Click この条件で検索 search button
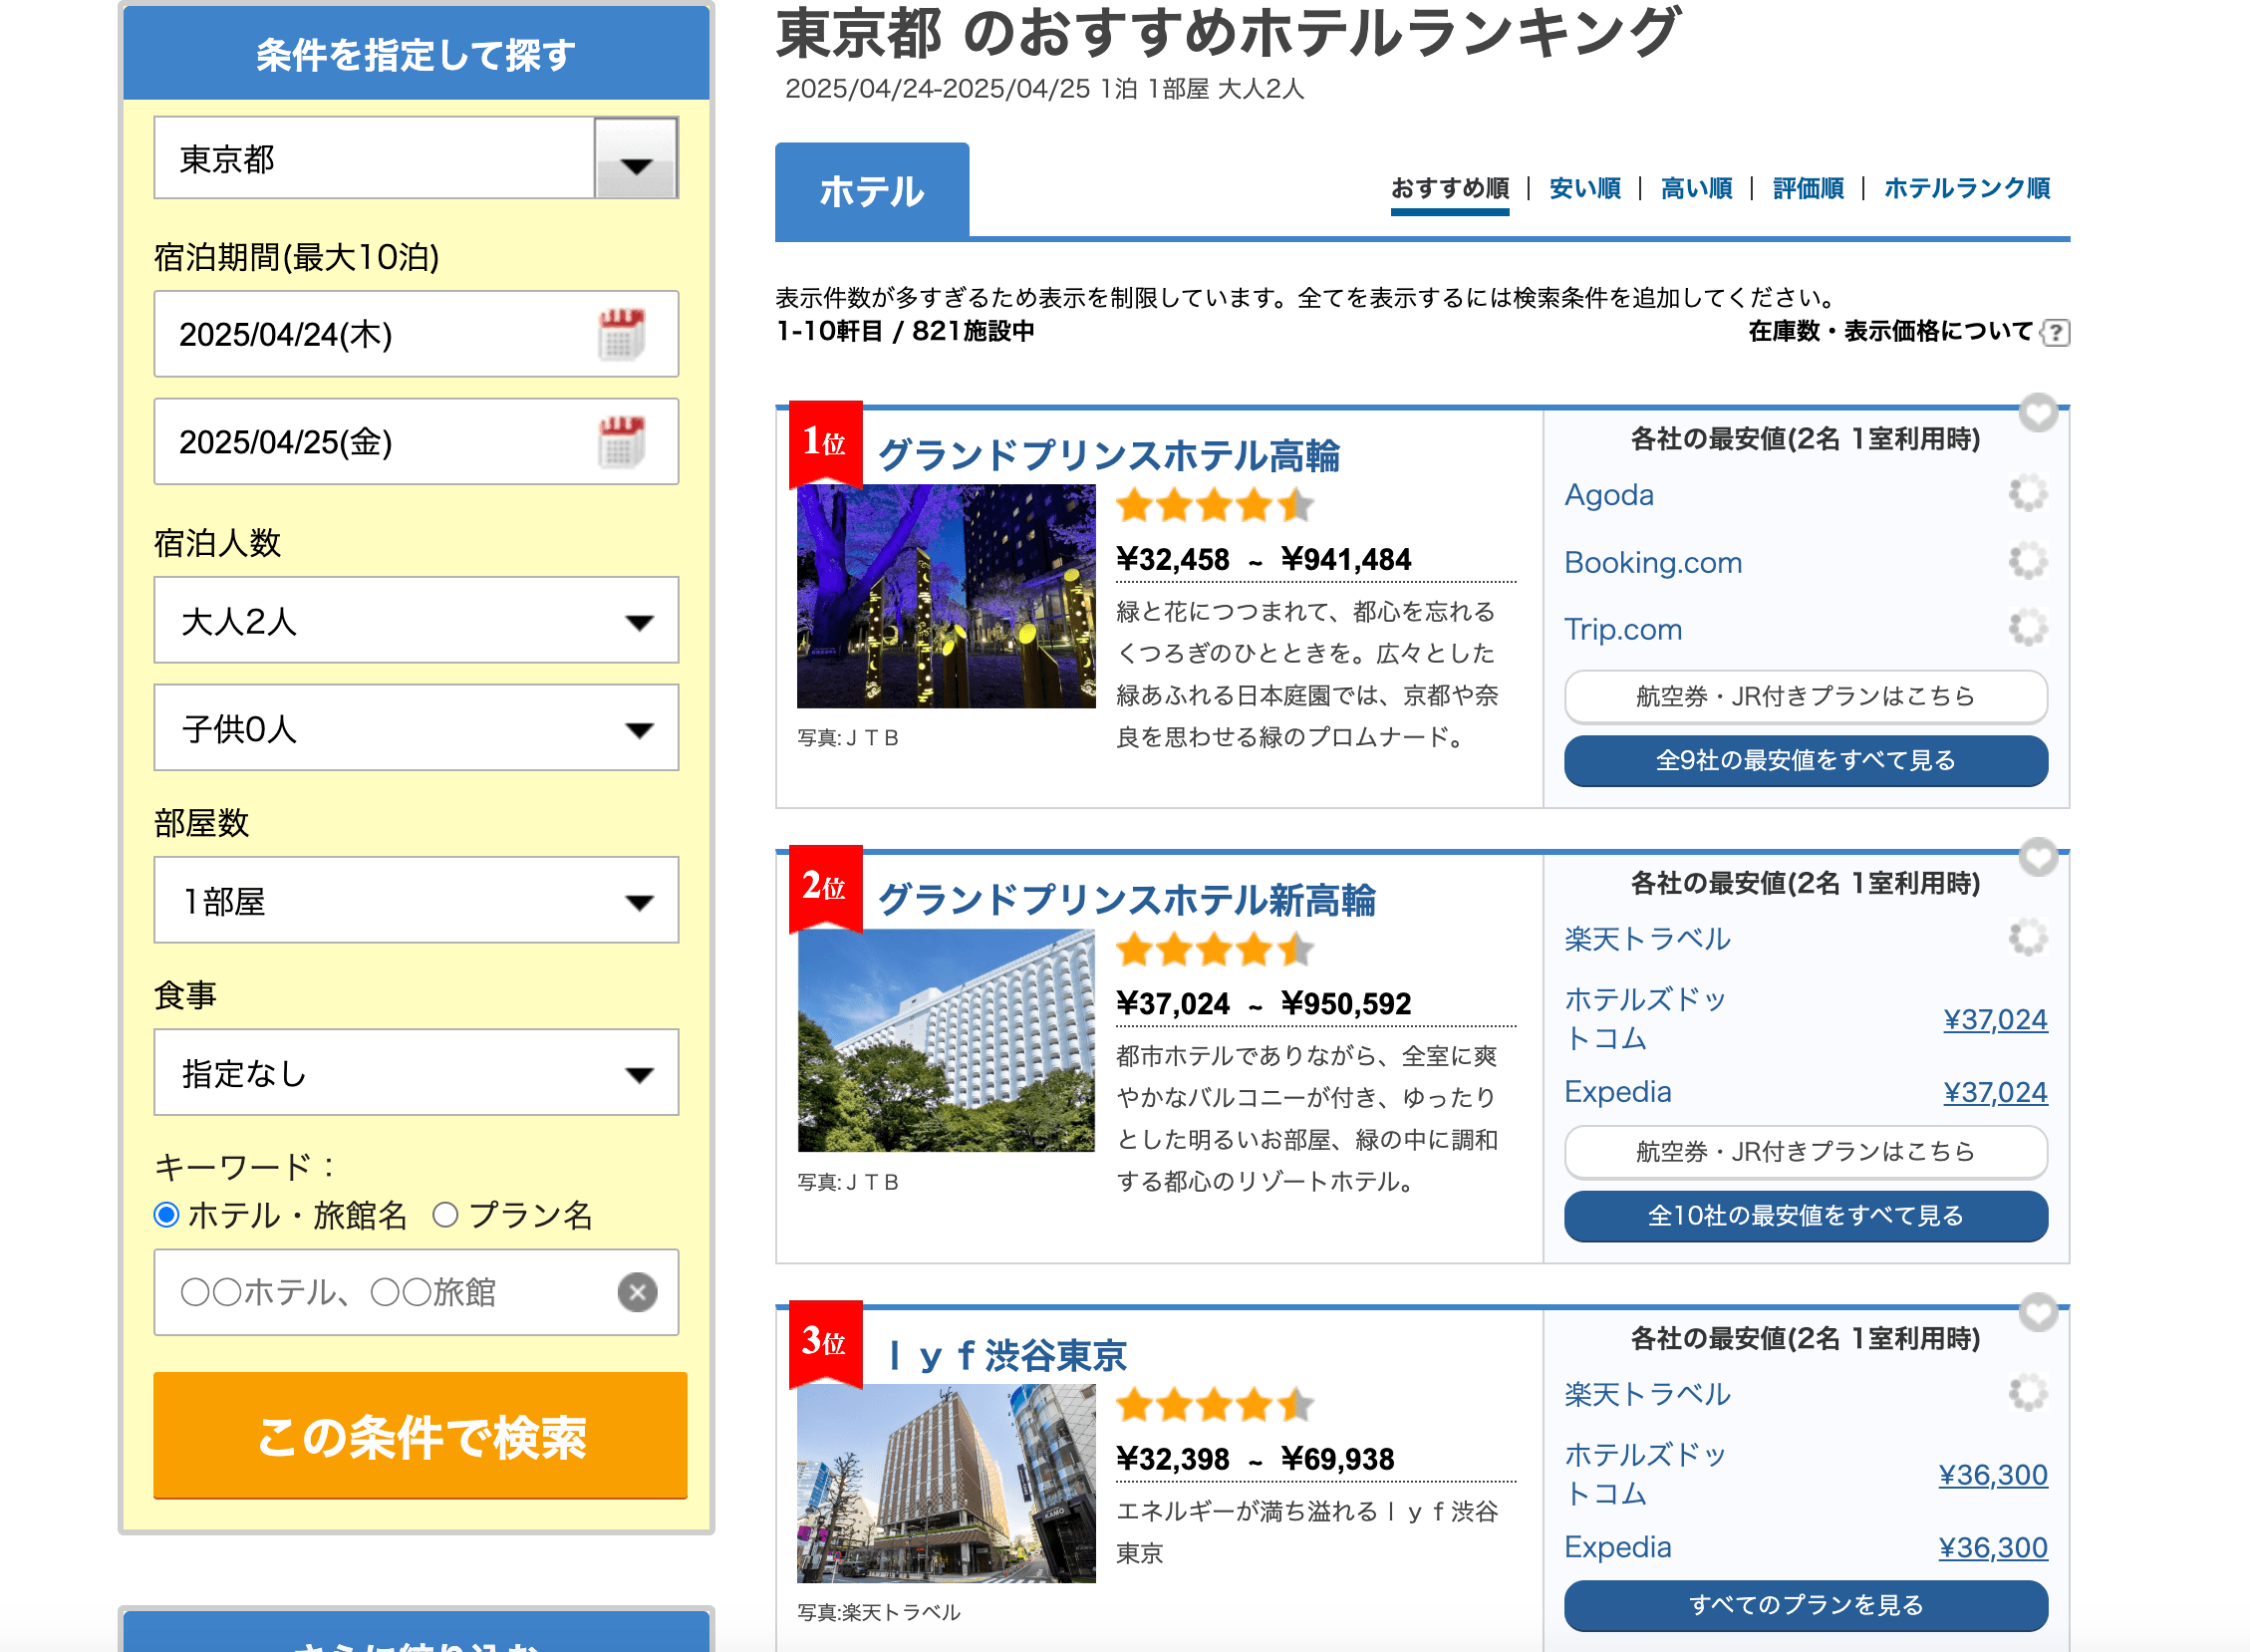Screen dimensions: 2250x1652 coord(420,1435)
